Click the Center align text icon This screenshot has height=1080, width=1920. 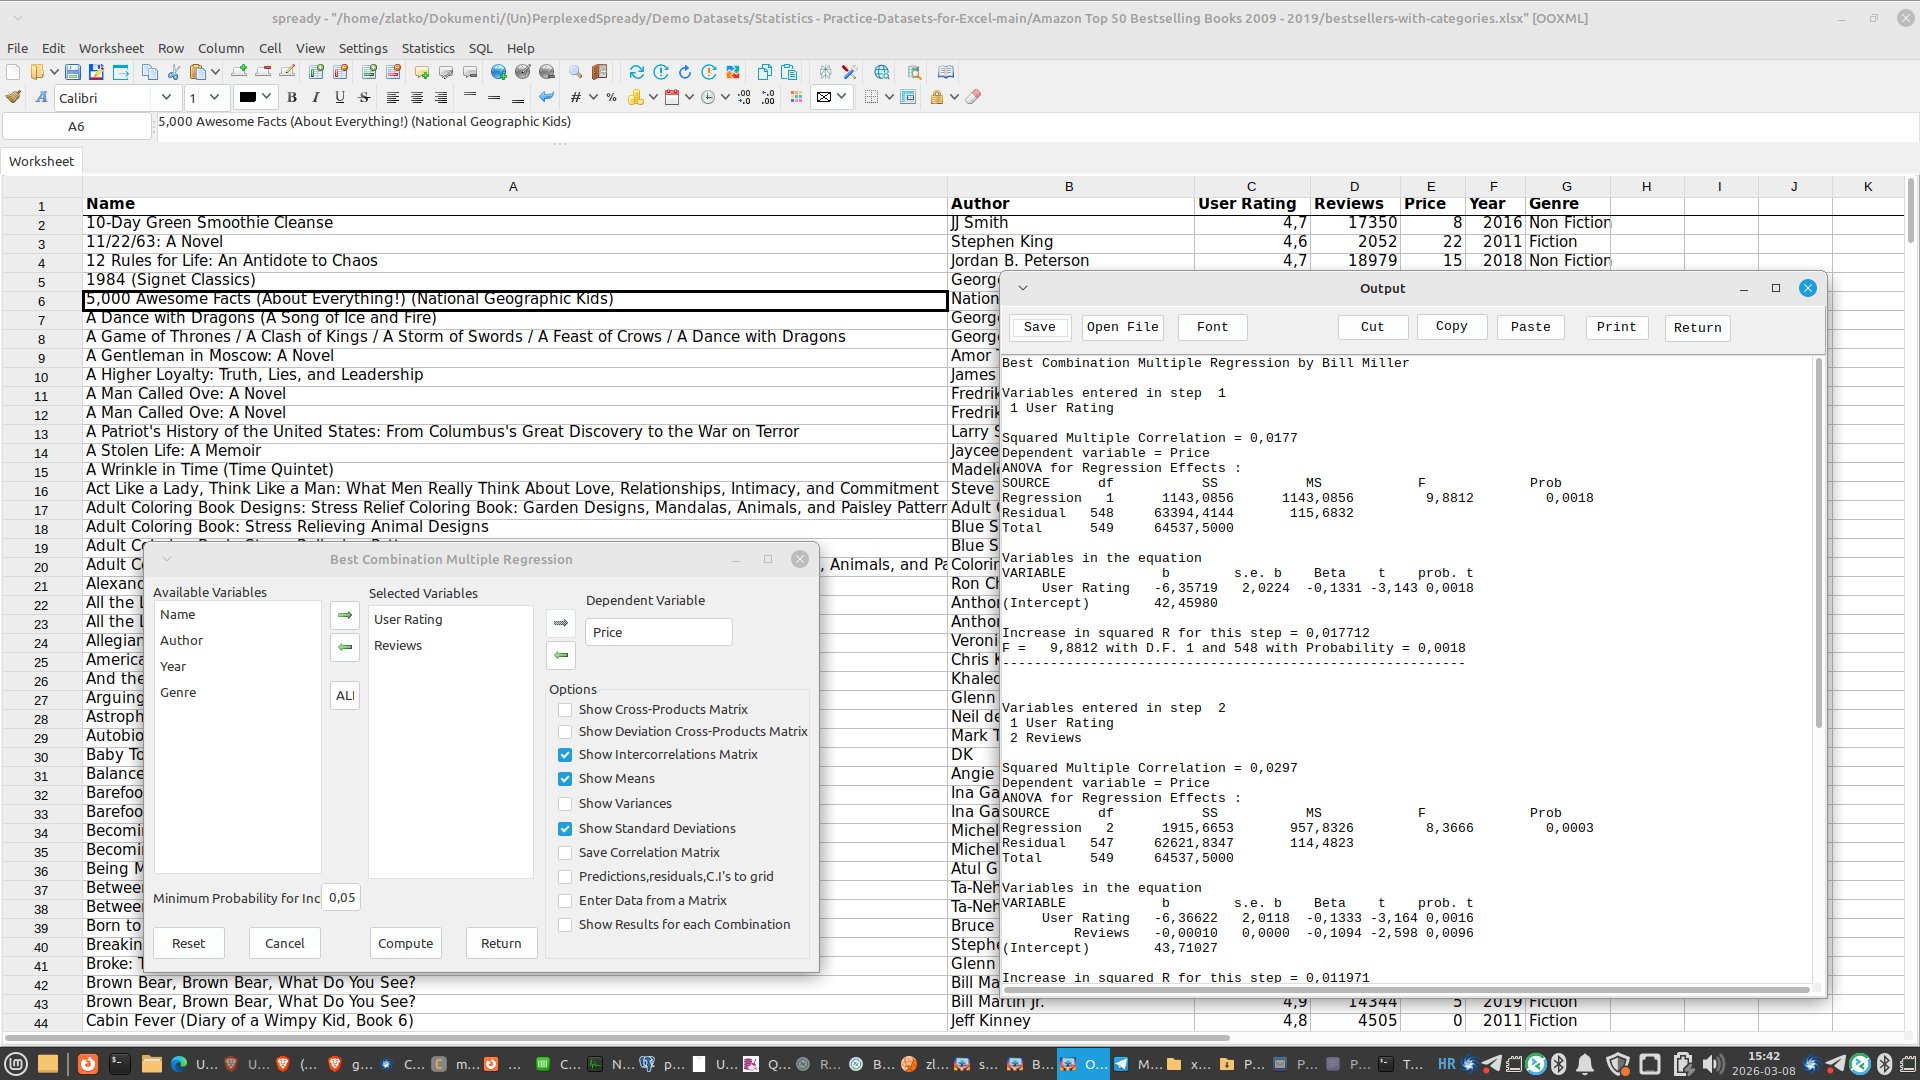tap(417, 97)
